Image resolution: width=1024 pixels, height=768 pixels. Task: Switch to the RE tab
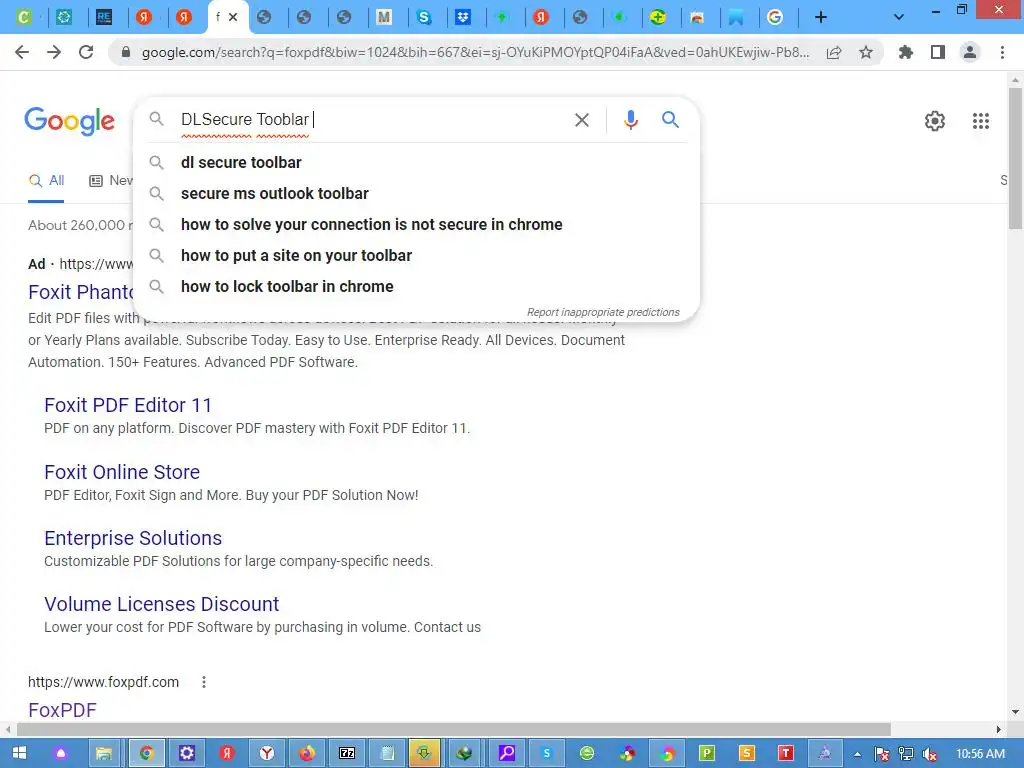pyautogui.click(x=104, y=18)
